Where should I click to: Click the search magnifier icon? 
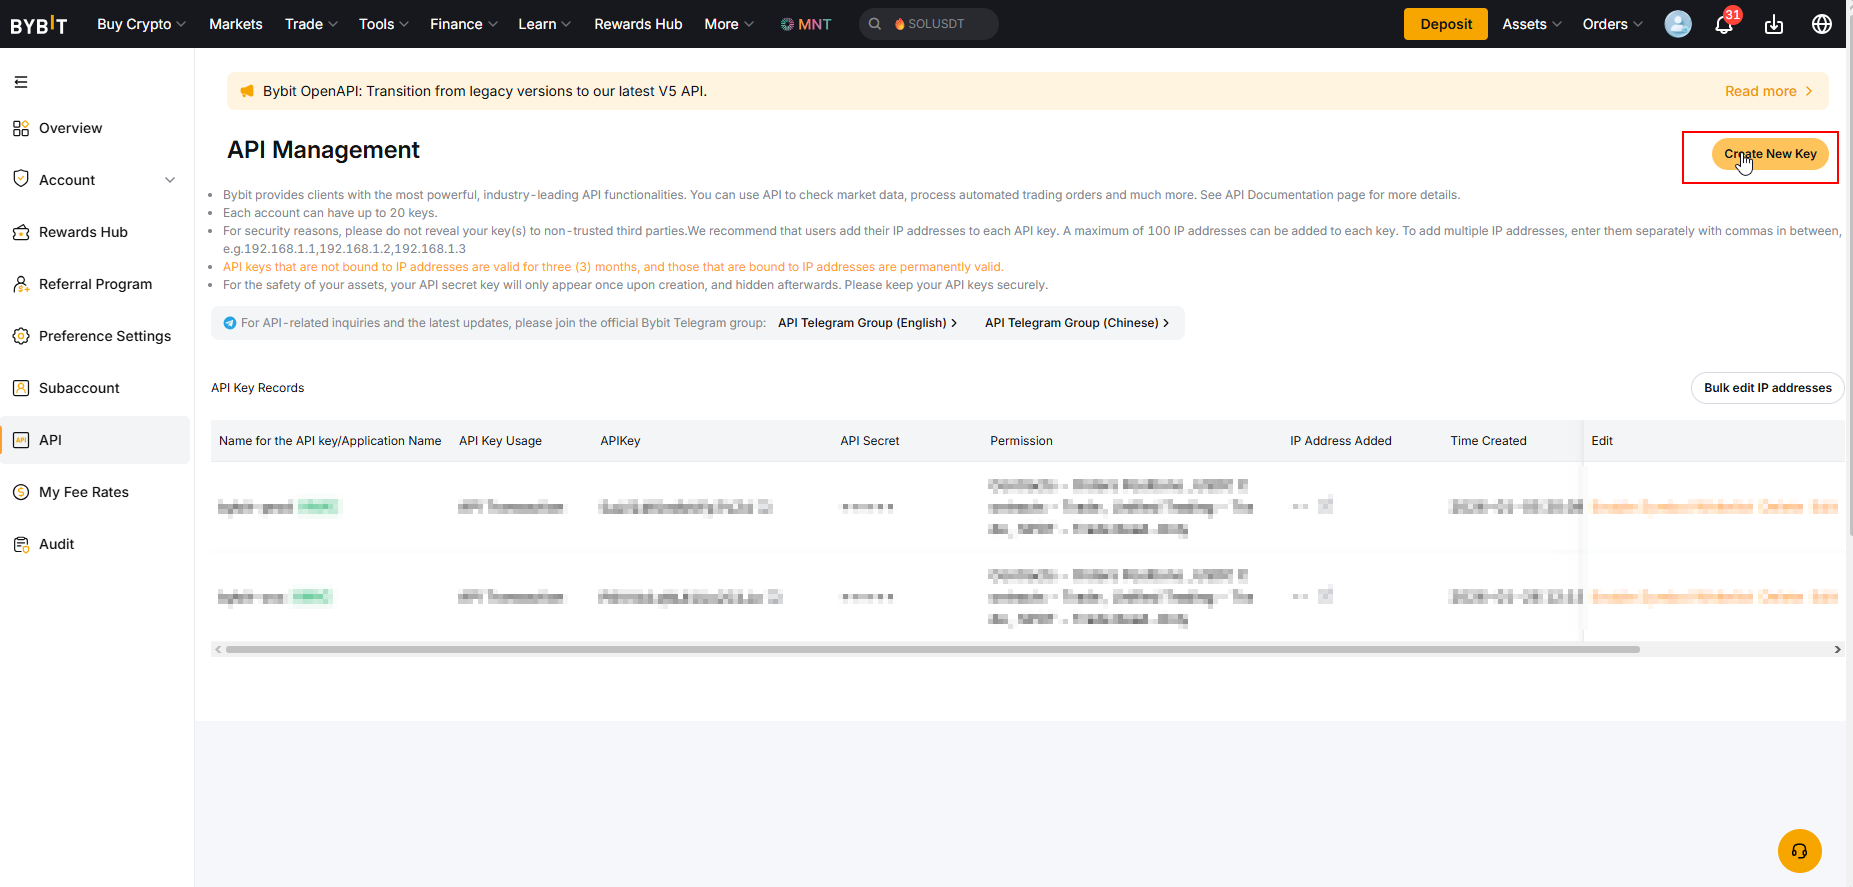click(x=875, y=24)
